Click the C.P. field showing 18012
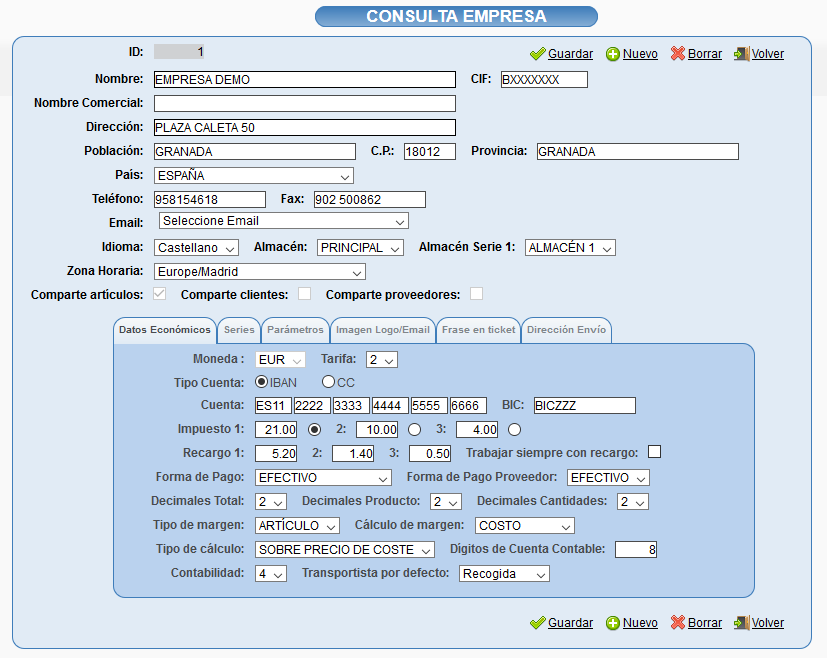This screenshot has height=658, width=827. click(430, 152)
